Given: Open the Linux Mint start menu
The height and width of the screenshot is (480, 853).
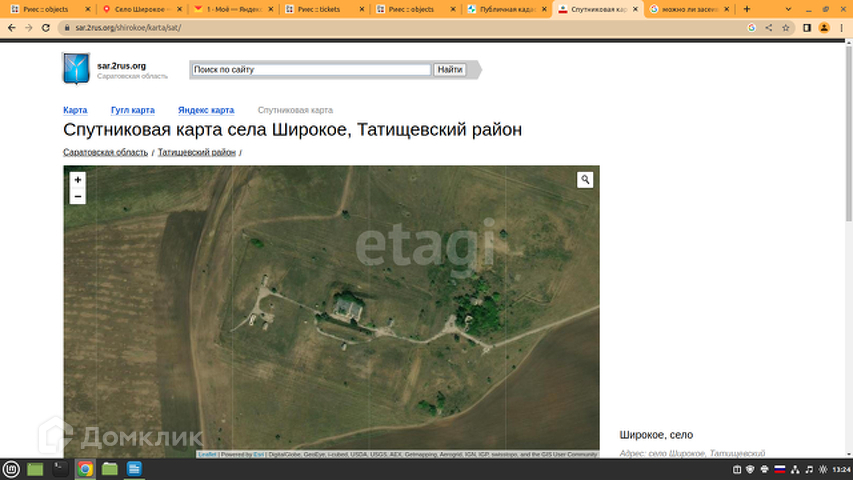Looking at the screenshot, I should (12, 468).
